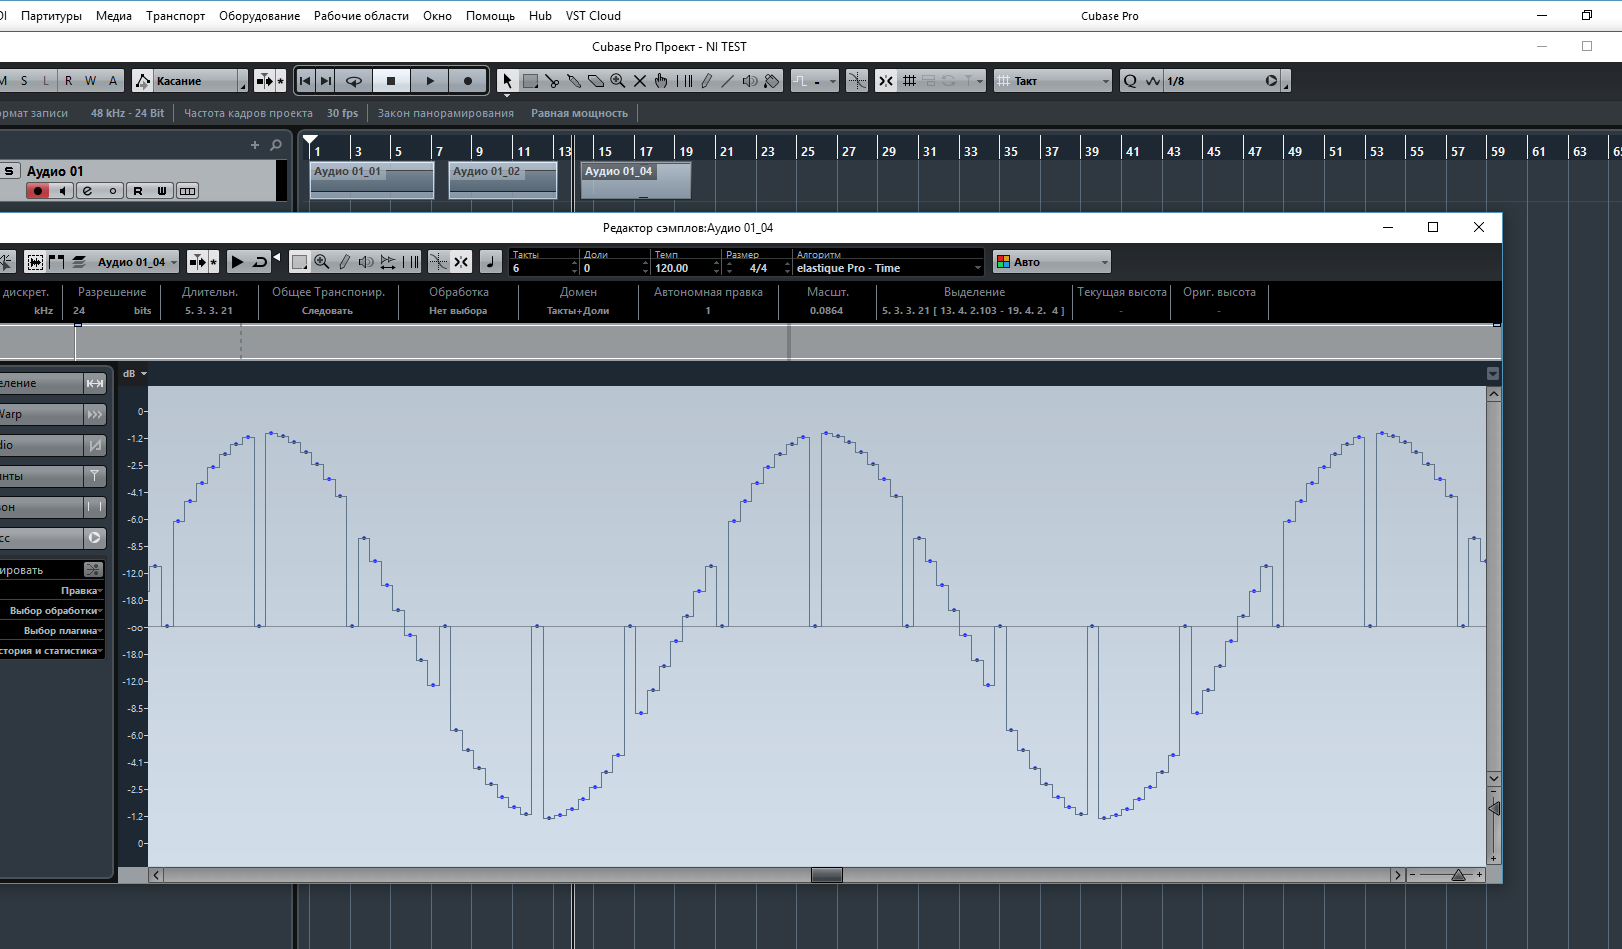Screen dimensions: 1622x949
Task: Solo the Аудио 01 track
Action: point(9,171)
